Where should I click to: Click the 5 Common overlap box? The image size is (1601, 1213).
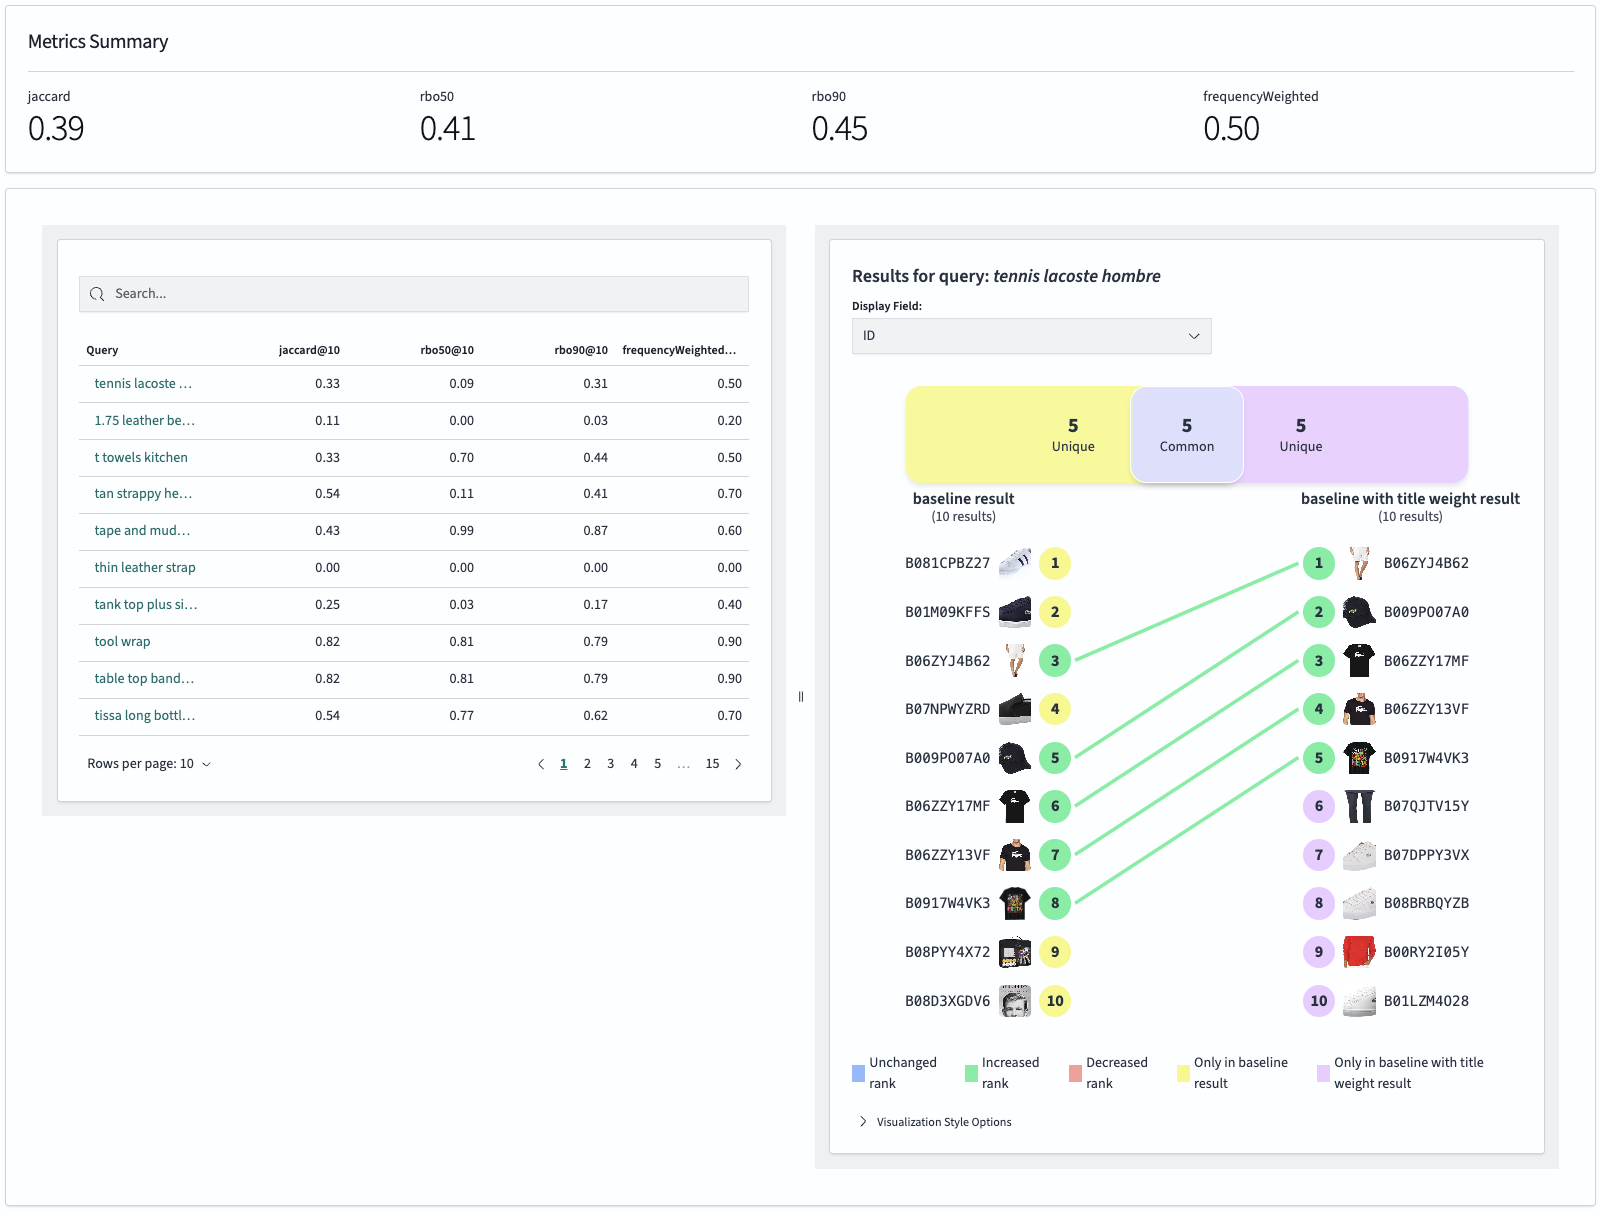[x=1186, y=435]
